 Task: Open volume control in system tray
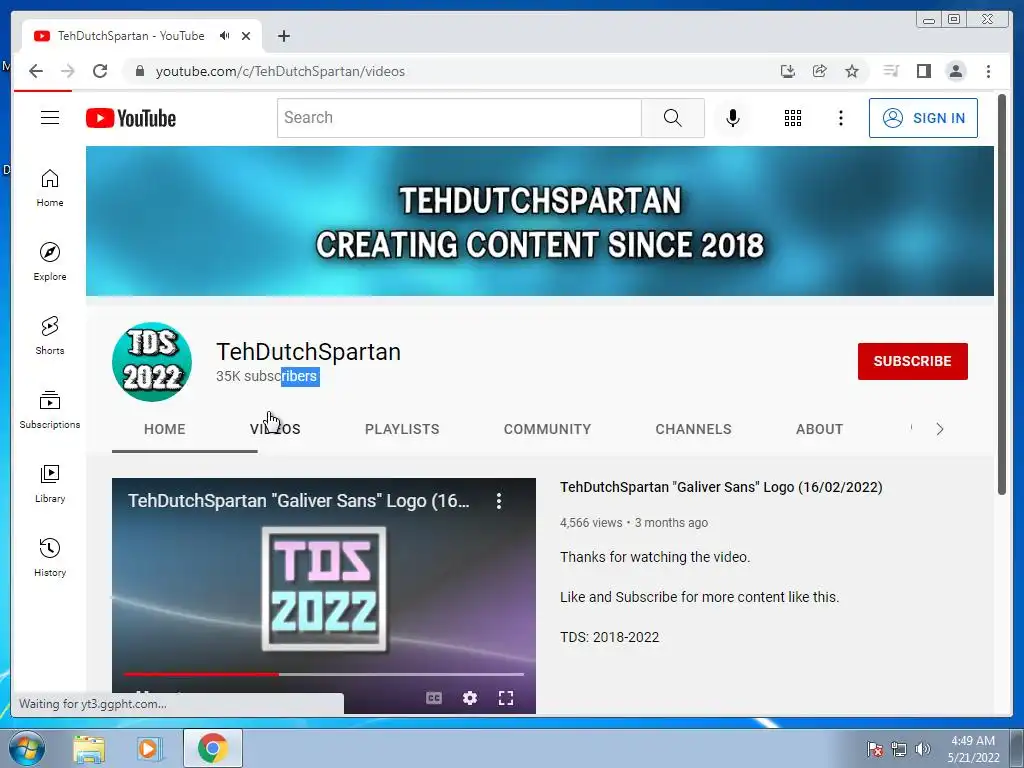(x=922, y=749)
